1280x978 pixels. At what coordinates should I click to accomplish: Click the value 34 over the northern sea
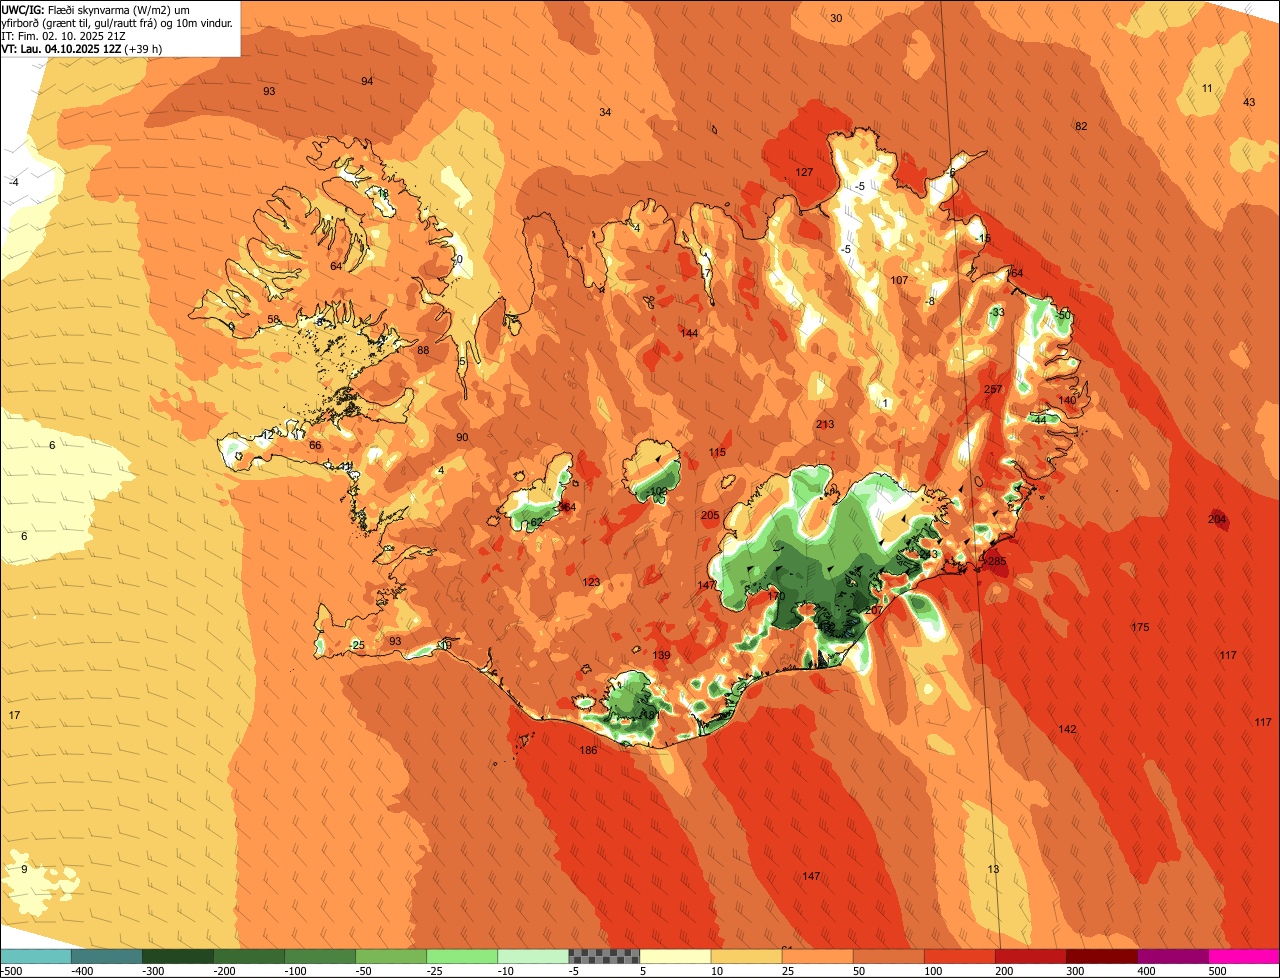(605, 112)
